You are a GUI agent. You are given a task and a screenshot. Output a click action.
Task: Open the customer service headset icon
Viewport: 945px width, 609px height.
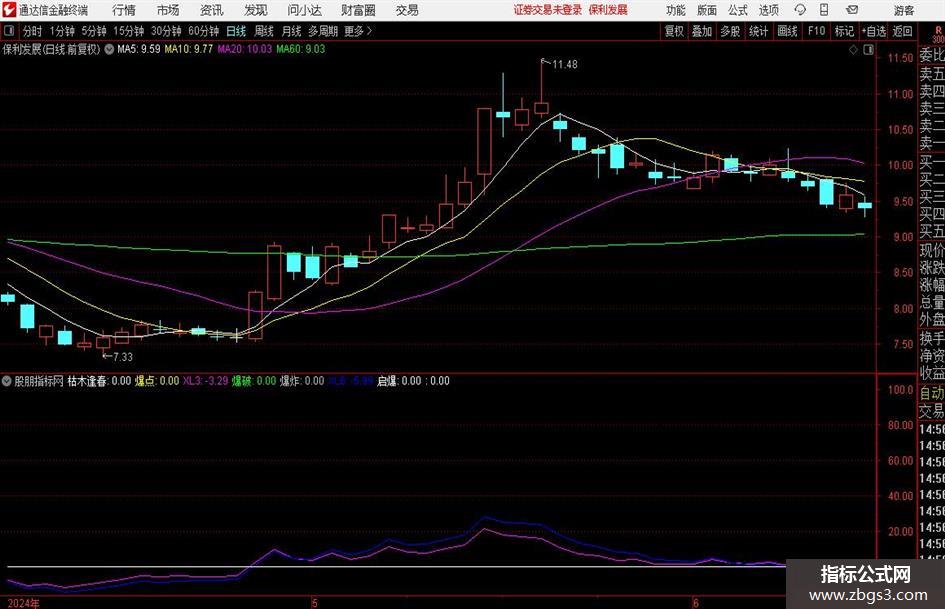[x=800, y=10]
